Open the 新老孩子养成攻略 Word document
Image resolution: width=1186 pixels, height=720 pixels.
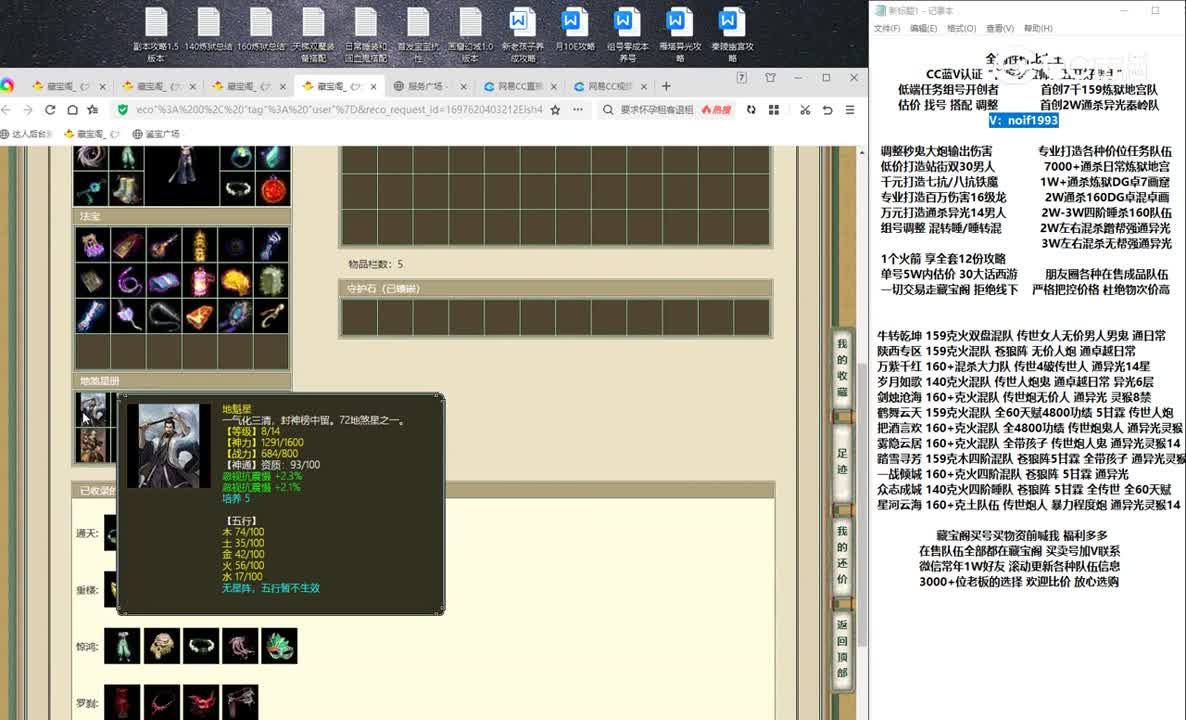click(522, 34)
